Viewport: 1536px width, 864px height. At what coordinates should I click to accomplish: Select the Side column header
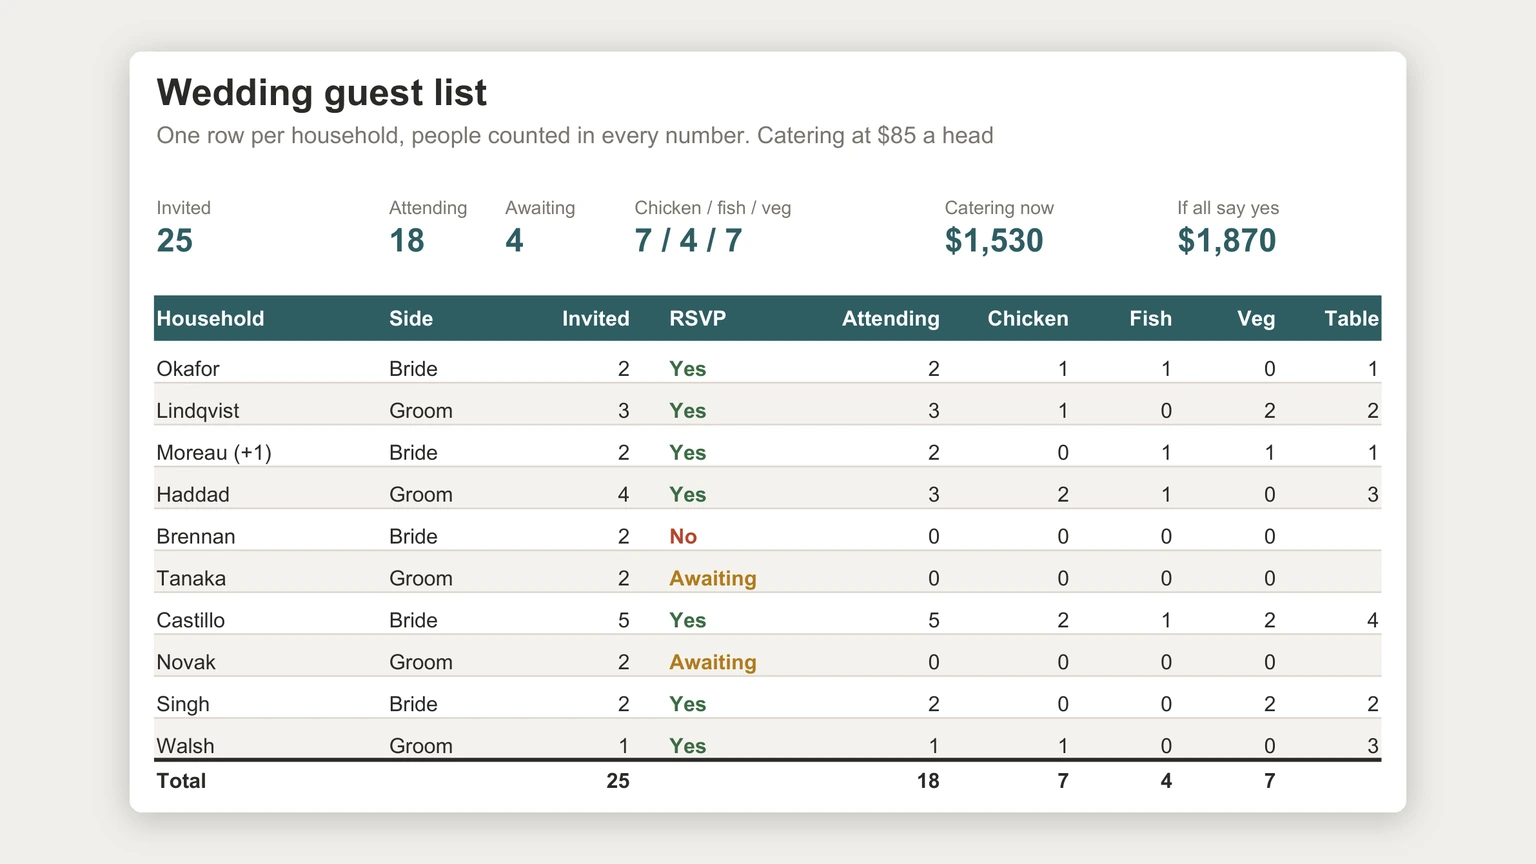tap(411, 318)
